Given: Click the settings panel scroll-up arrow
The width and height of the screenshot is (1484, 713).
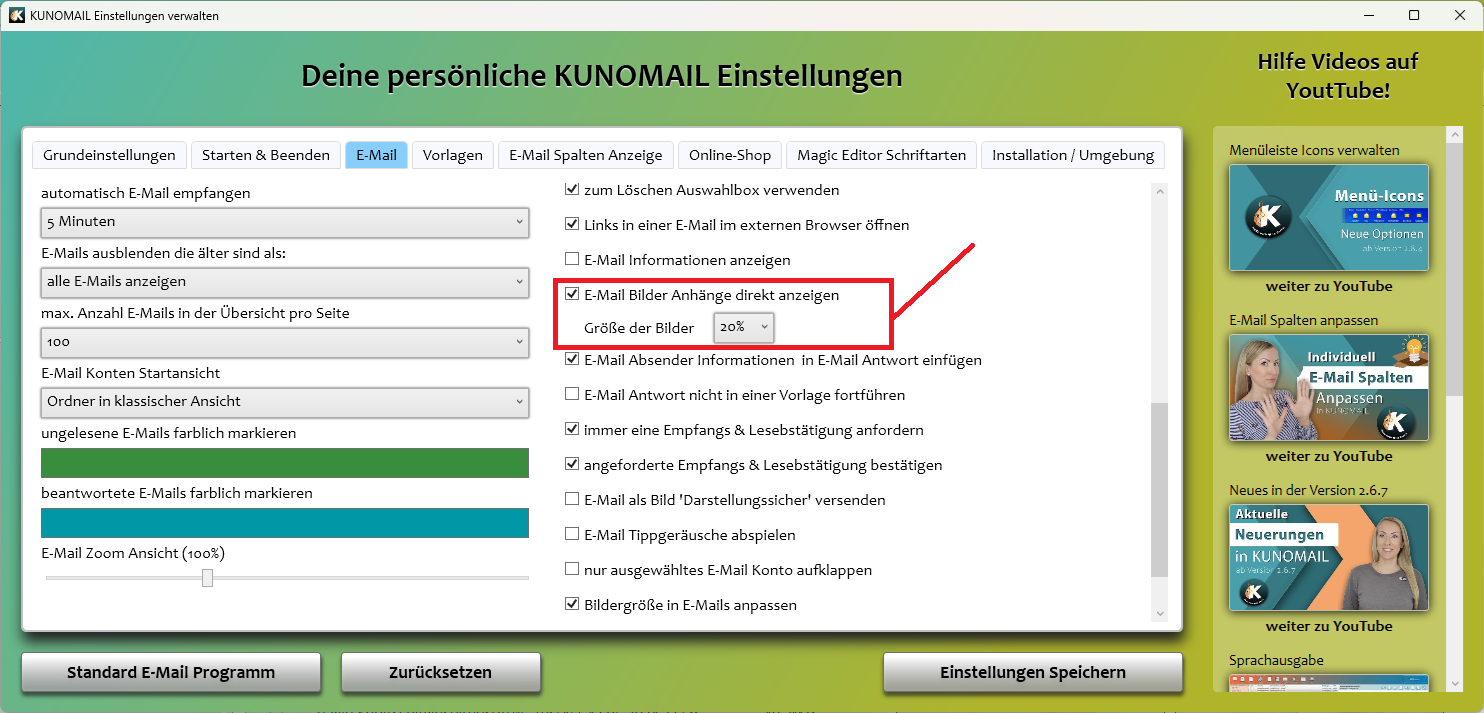Looking at the screenshot, I should (1160, 191).
